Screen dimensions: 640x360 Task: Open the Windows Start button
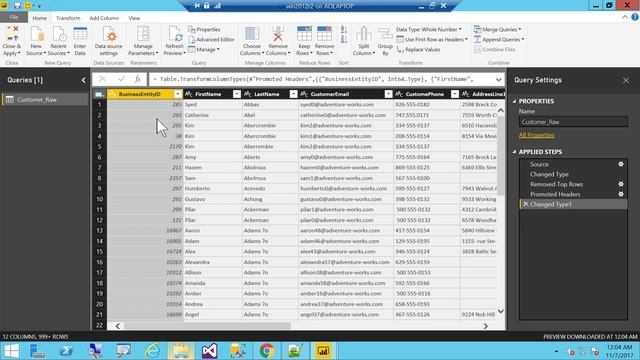[11, 351]
